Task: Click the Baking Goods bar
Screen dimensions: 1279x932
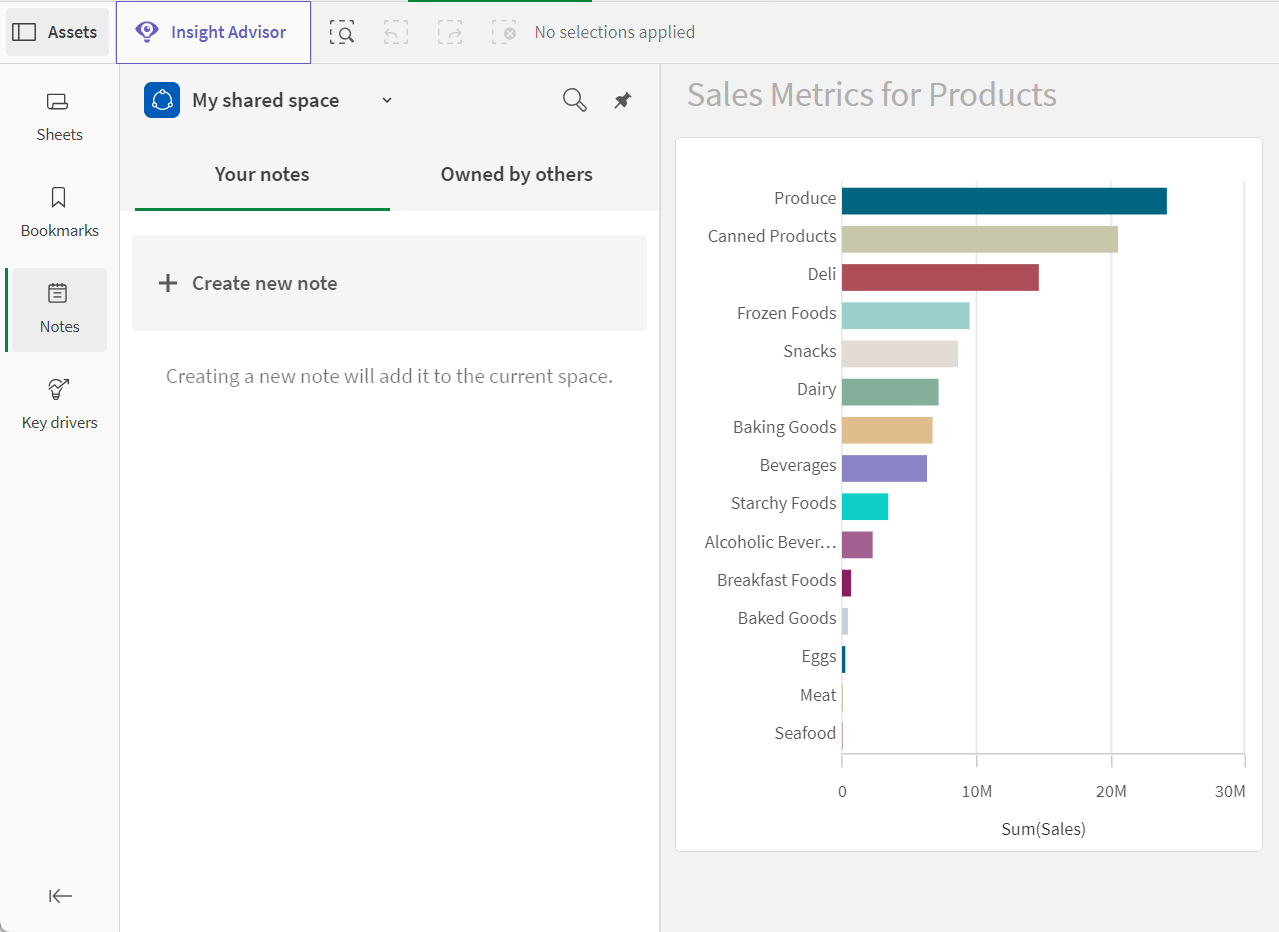Action: (x=887, y=430)
